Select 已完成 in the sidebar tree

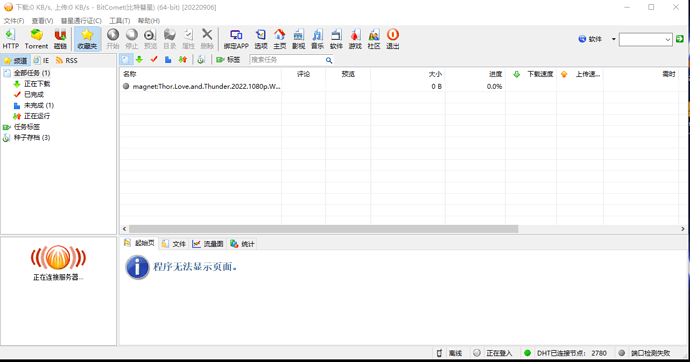pyautogui.click(x=34, y=95)
